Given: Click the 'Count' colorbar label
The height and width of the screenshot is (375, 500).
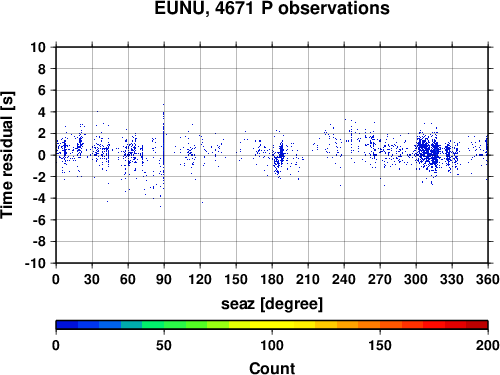Looking at the screenshot, I should point(272,368).
